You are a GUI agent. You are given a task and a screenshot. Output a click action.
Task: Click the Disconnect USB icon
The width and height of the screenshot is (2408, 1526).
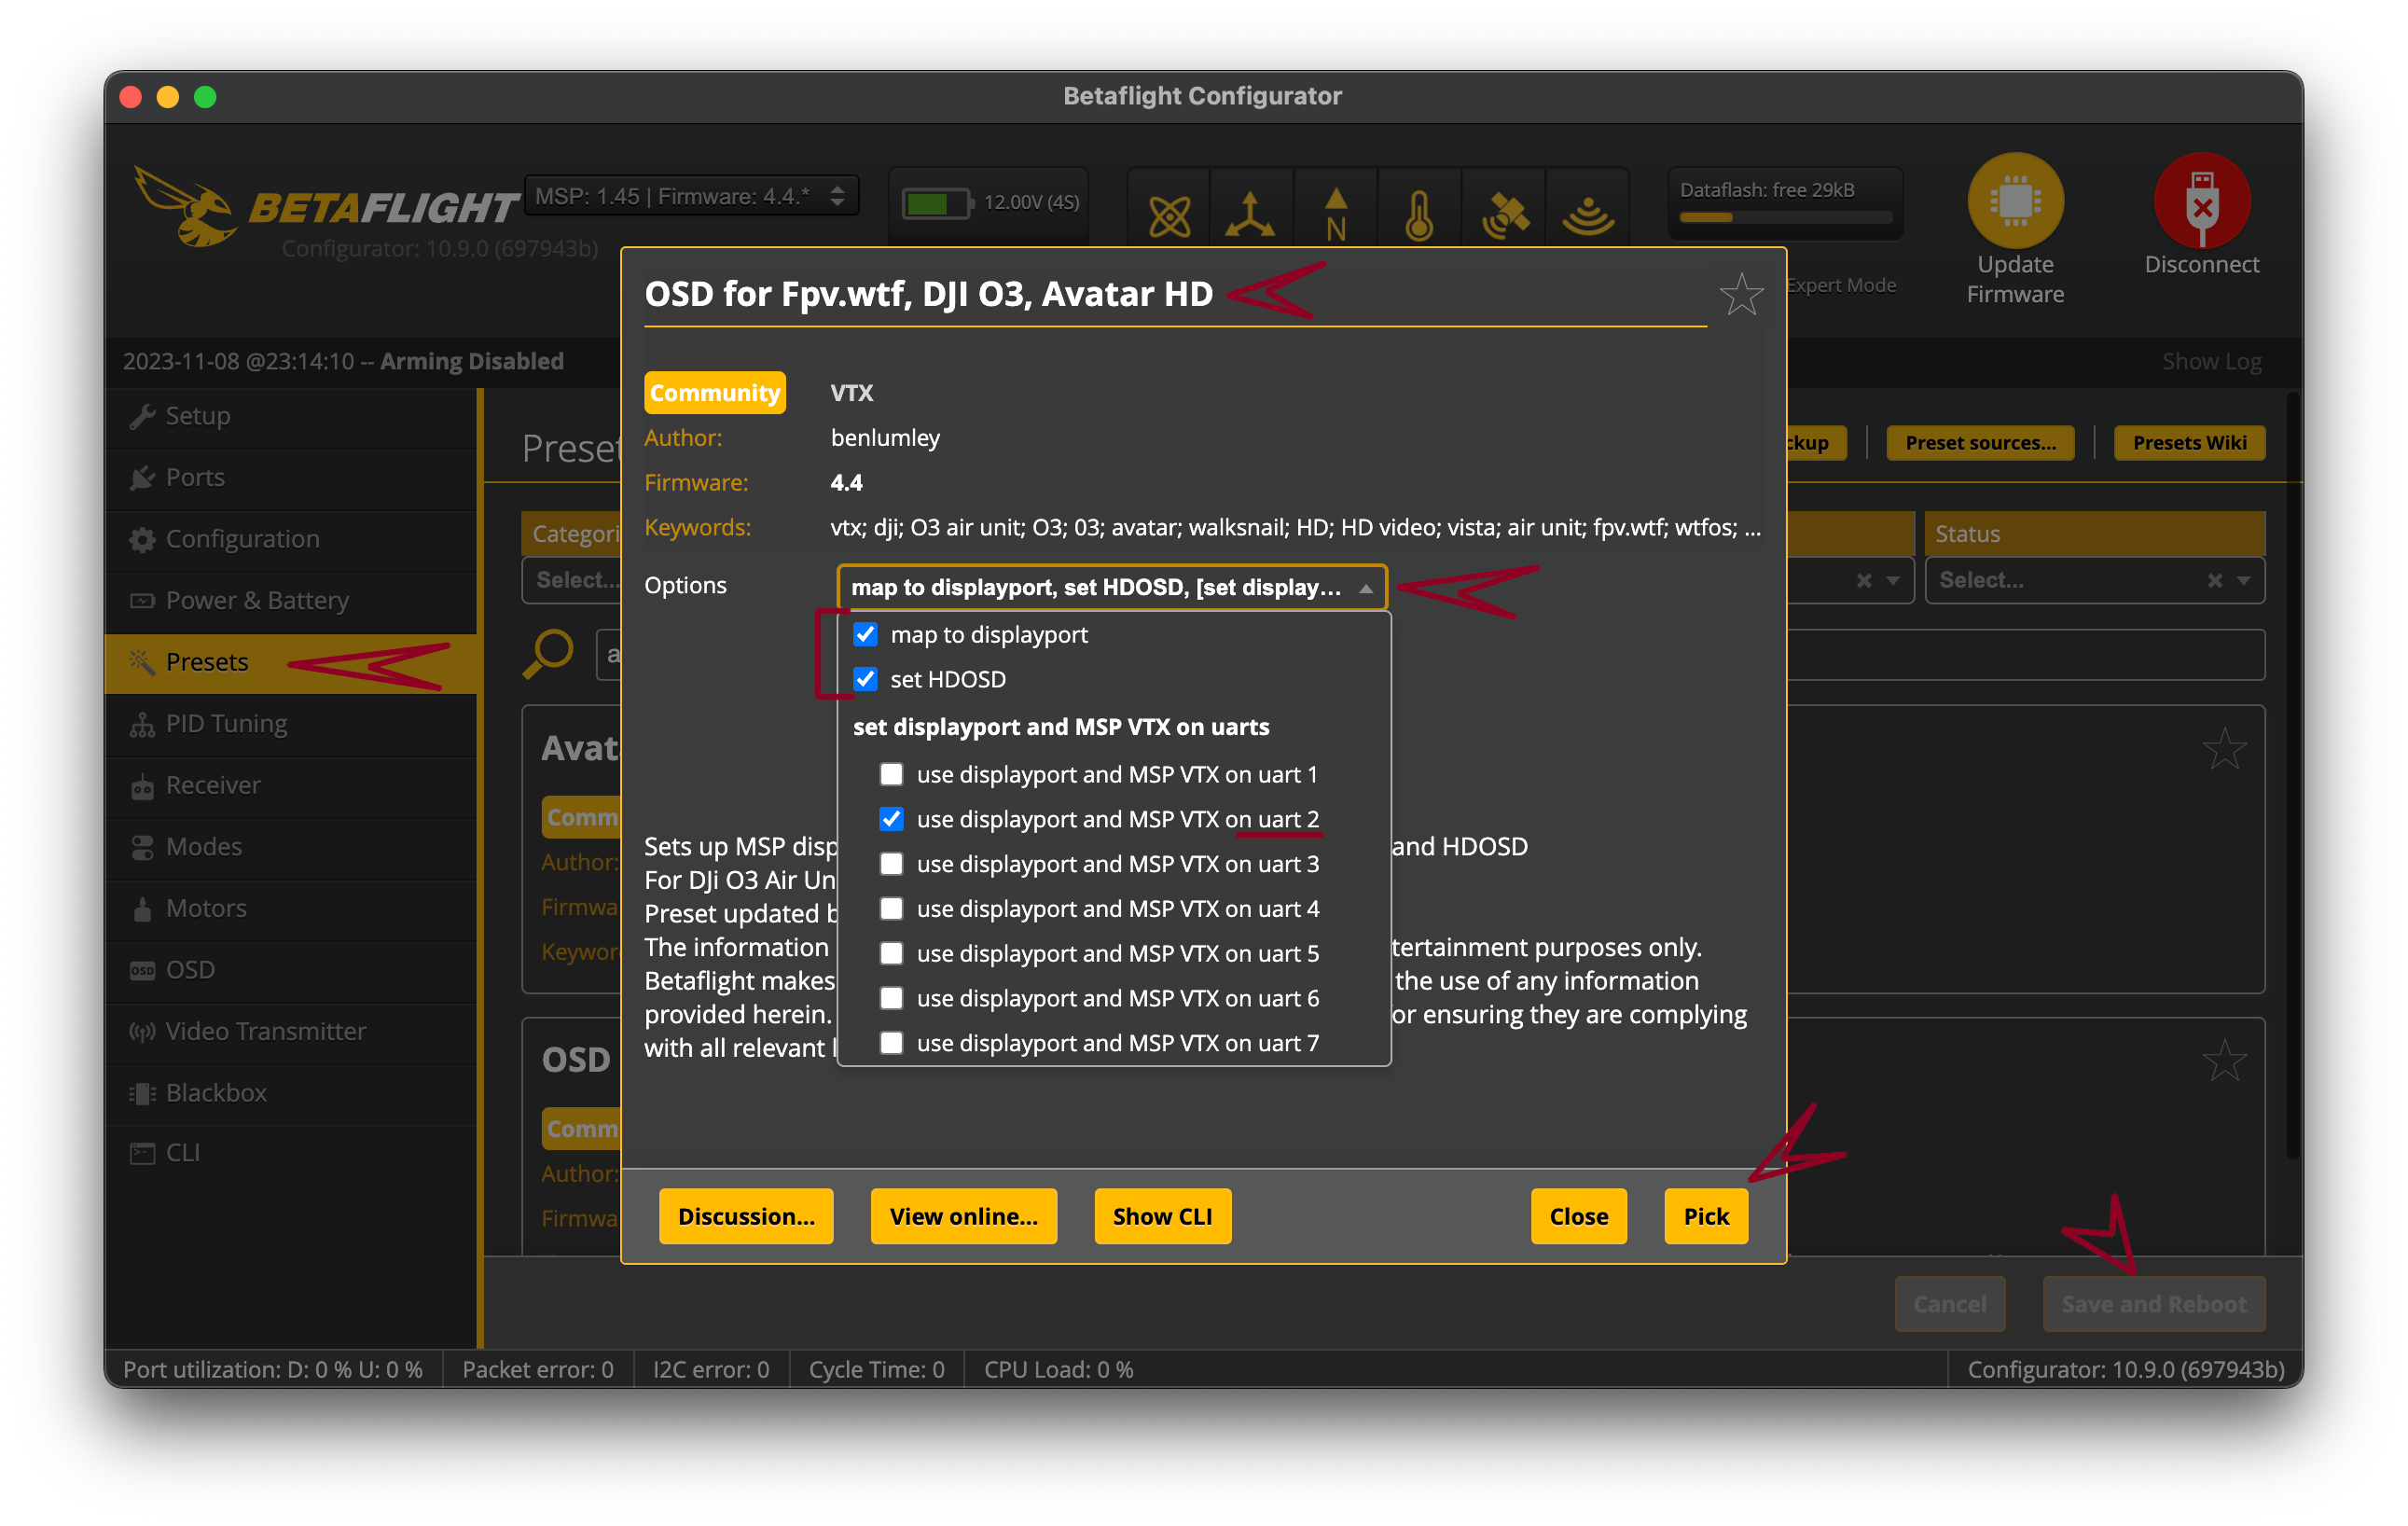pyautogui.click(x=2201, y=200)
